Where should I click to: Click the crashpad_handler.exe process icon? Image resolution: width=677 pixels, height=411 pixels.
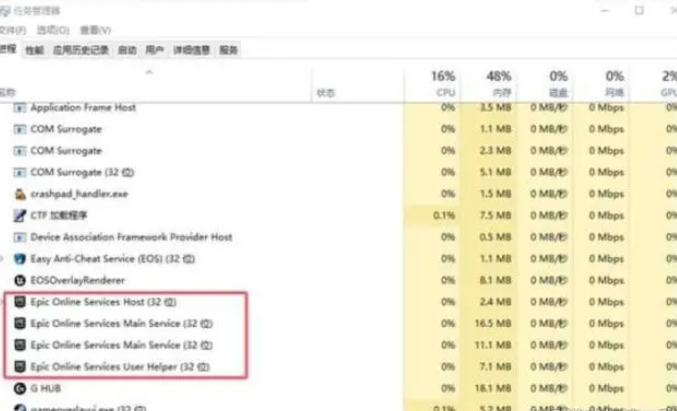point(19,194)
